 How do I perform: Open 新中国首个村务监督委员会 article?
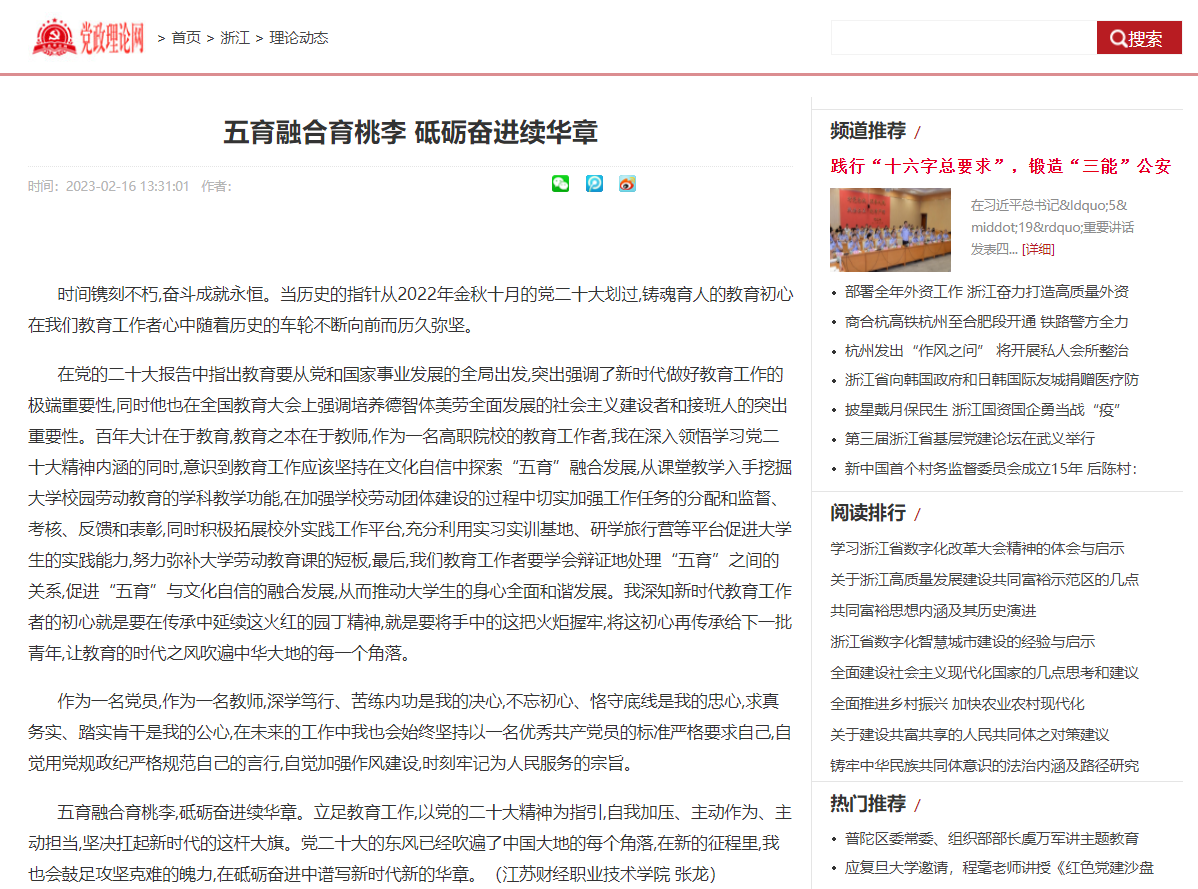click(x=991, y=468)
